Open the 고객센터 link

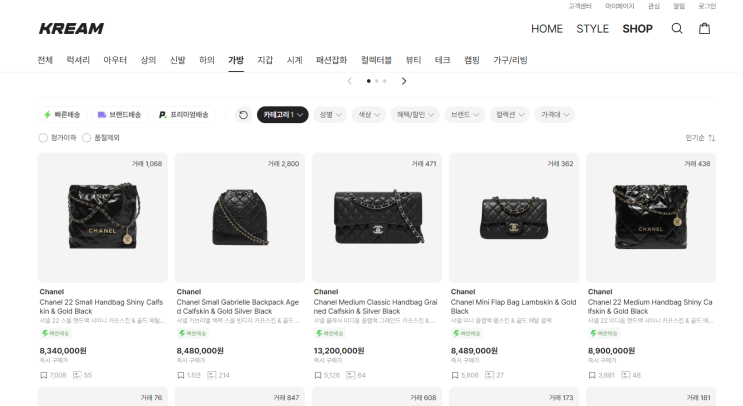coord(580,6)
